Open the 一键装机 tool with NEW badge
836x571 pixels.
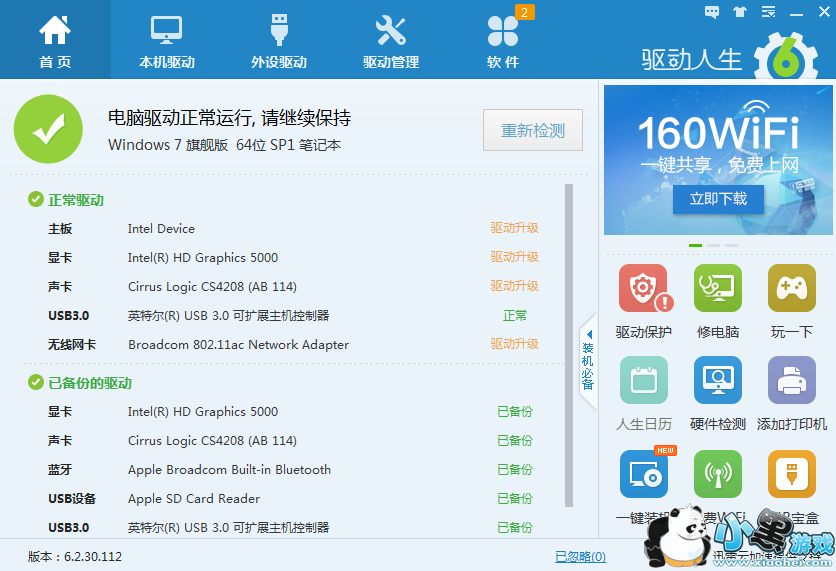click(x=644, y=474)
